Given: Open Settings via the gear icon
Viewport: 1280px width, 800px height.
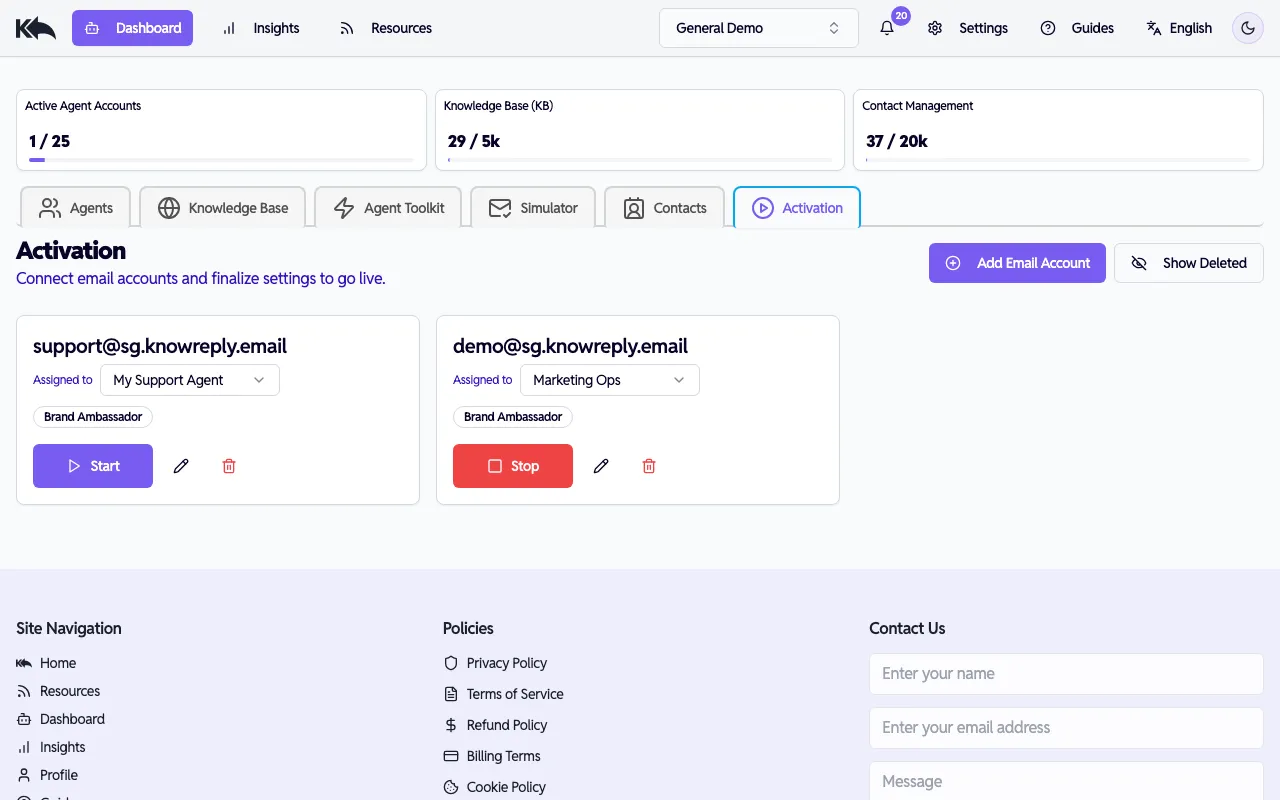Looking at the screenshot, I should click(x=934, y=28).
